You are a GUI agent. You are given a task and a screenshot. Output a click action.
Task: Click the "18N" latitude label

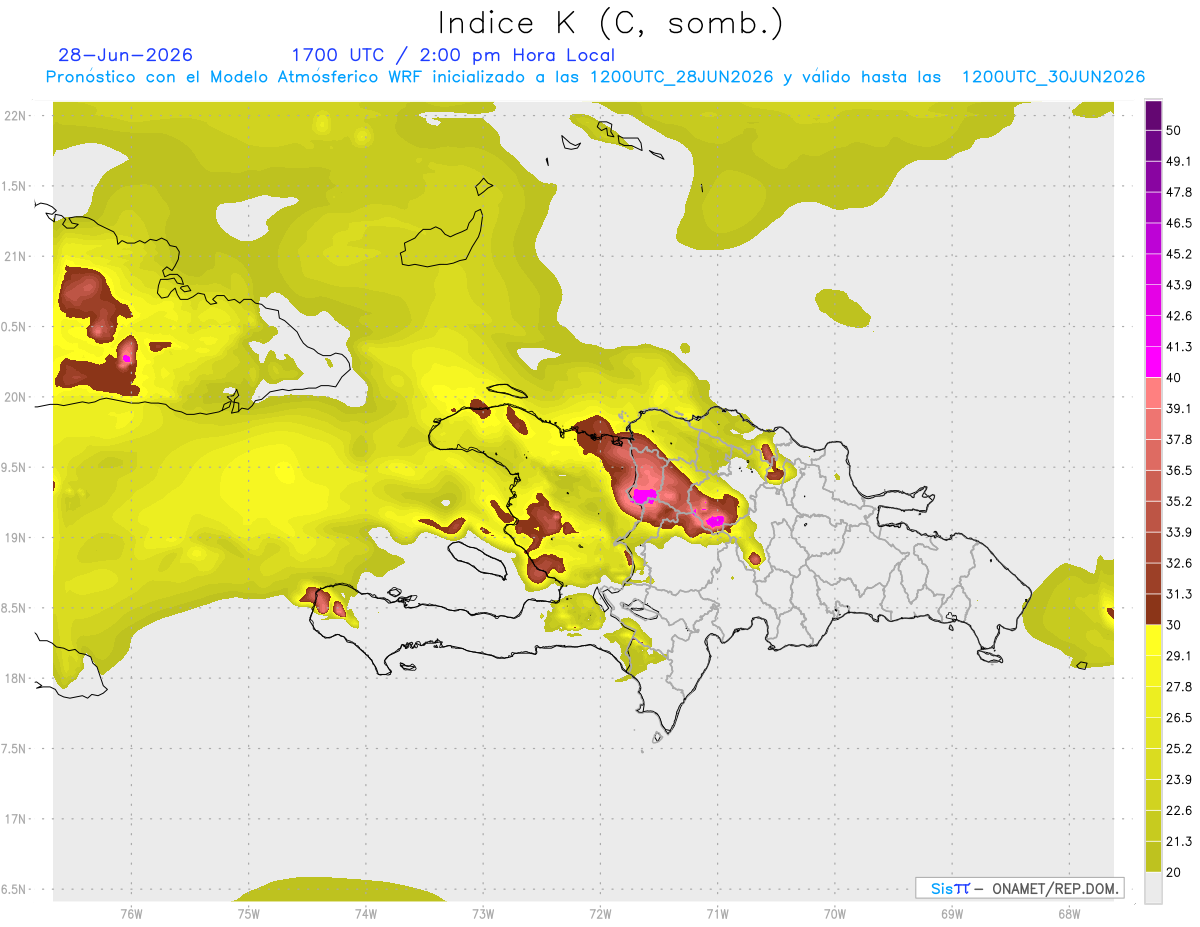(14, 678)
